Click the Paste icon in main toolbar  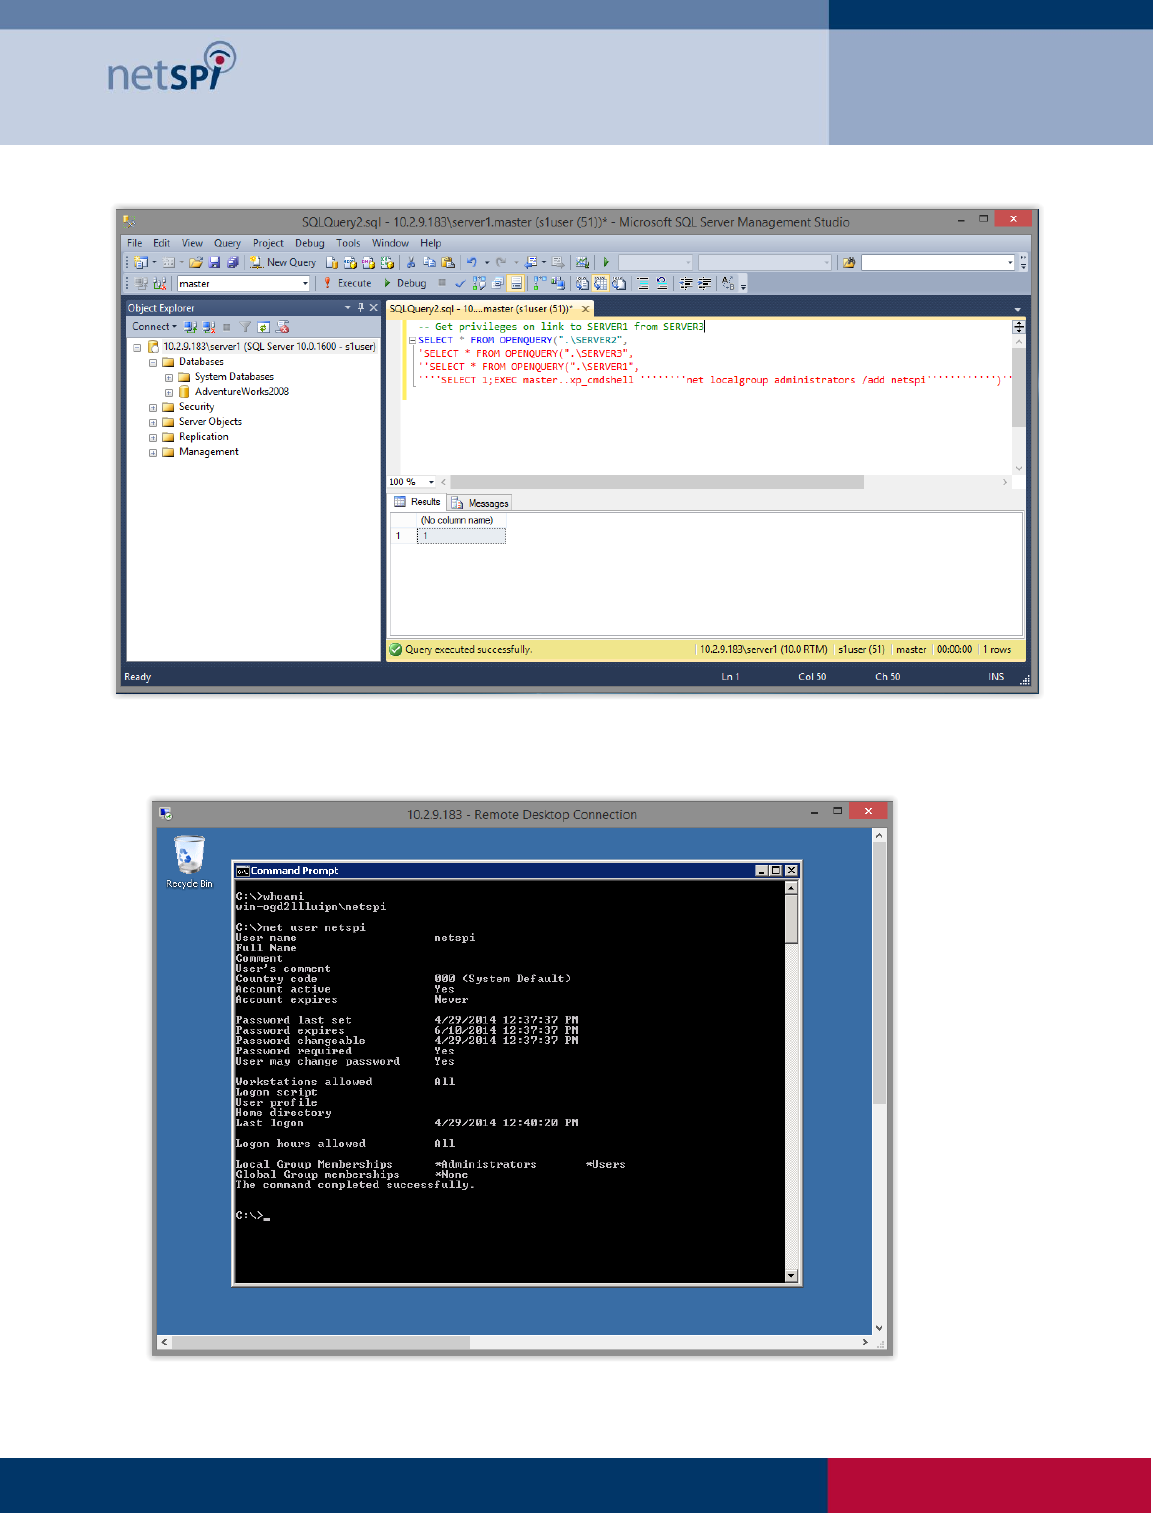pos(448,263)
